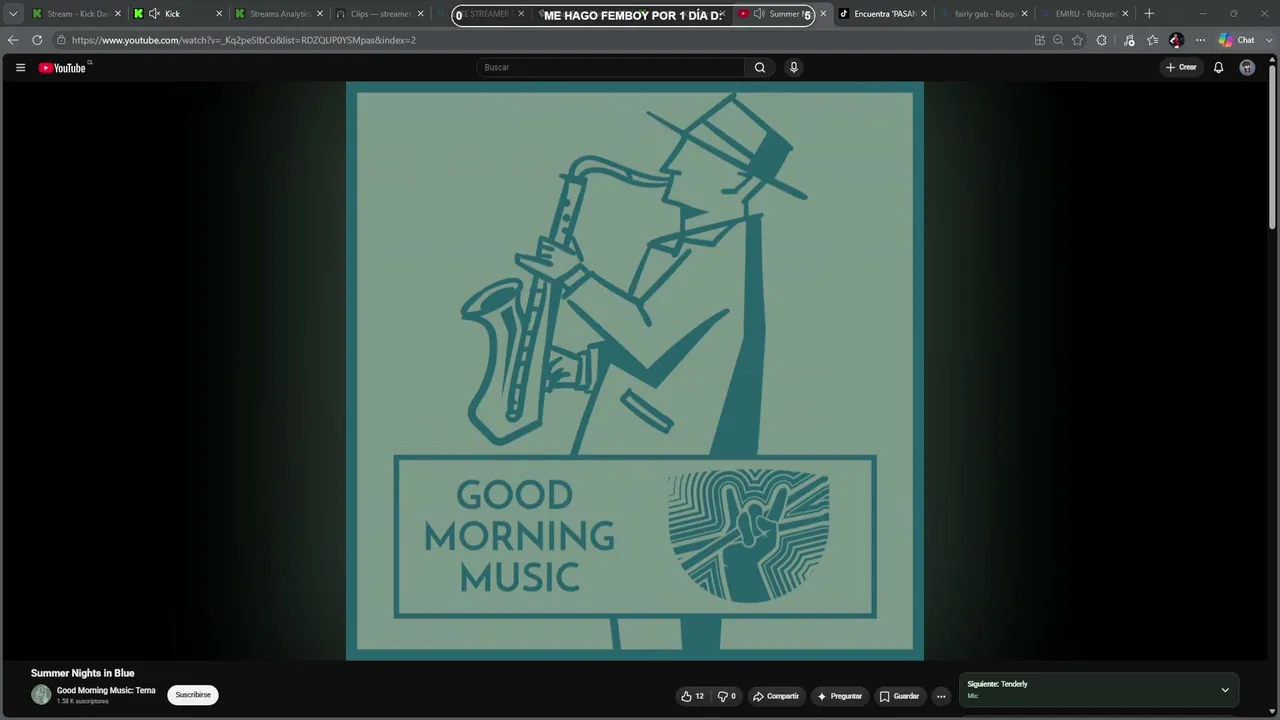Image resolution: width=1280 pixels, height=720 pixels.
Task: Open the Crear dropdown
Action: (x=1181, y=68)
